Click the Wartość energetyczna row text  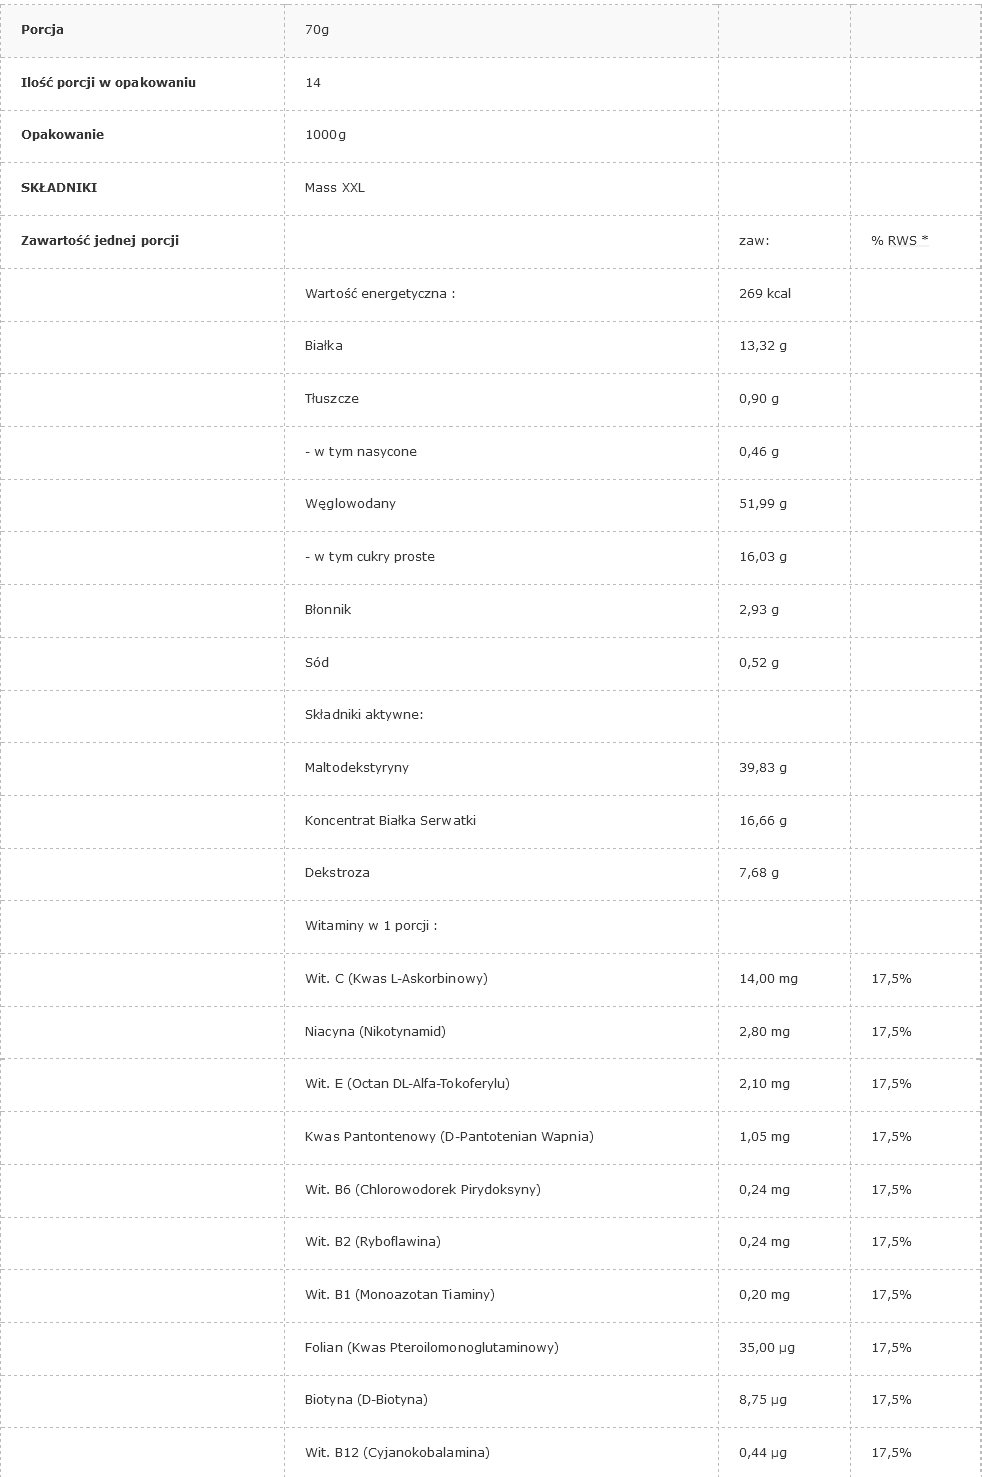380,294
